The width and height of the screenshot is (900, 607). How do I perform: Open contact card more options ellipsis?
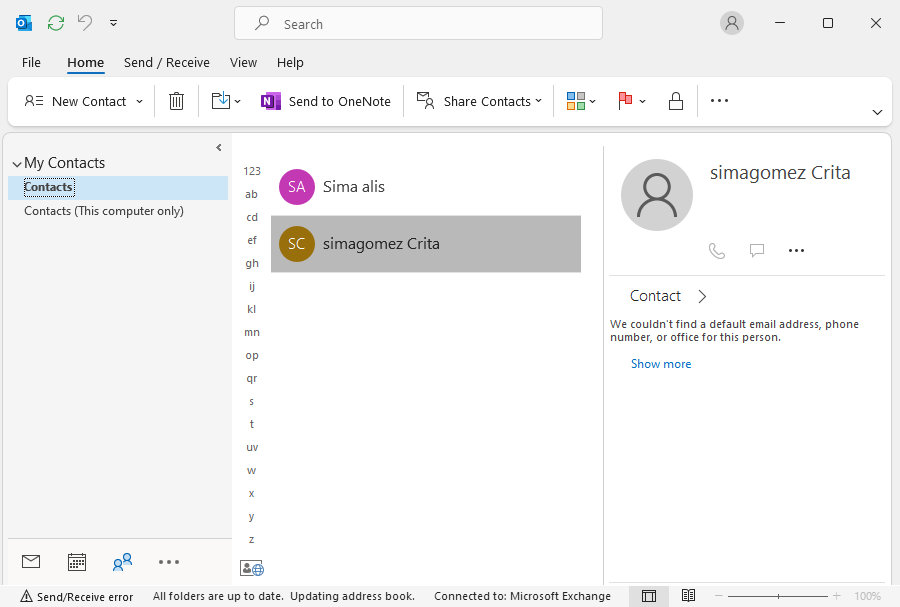[796, 251]
